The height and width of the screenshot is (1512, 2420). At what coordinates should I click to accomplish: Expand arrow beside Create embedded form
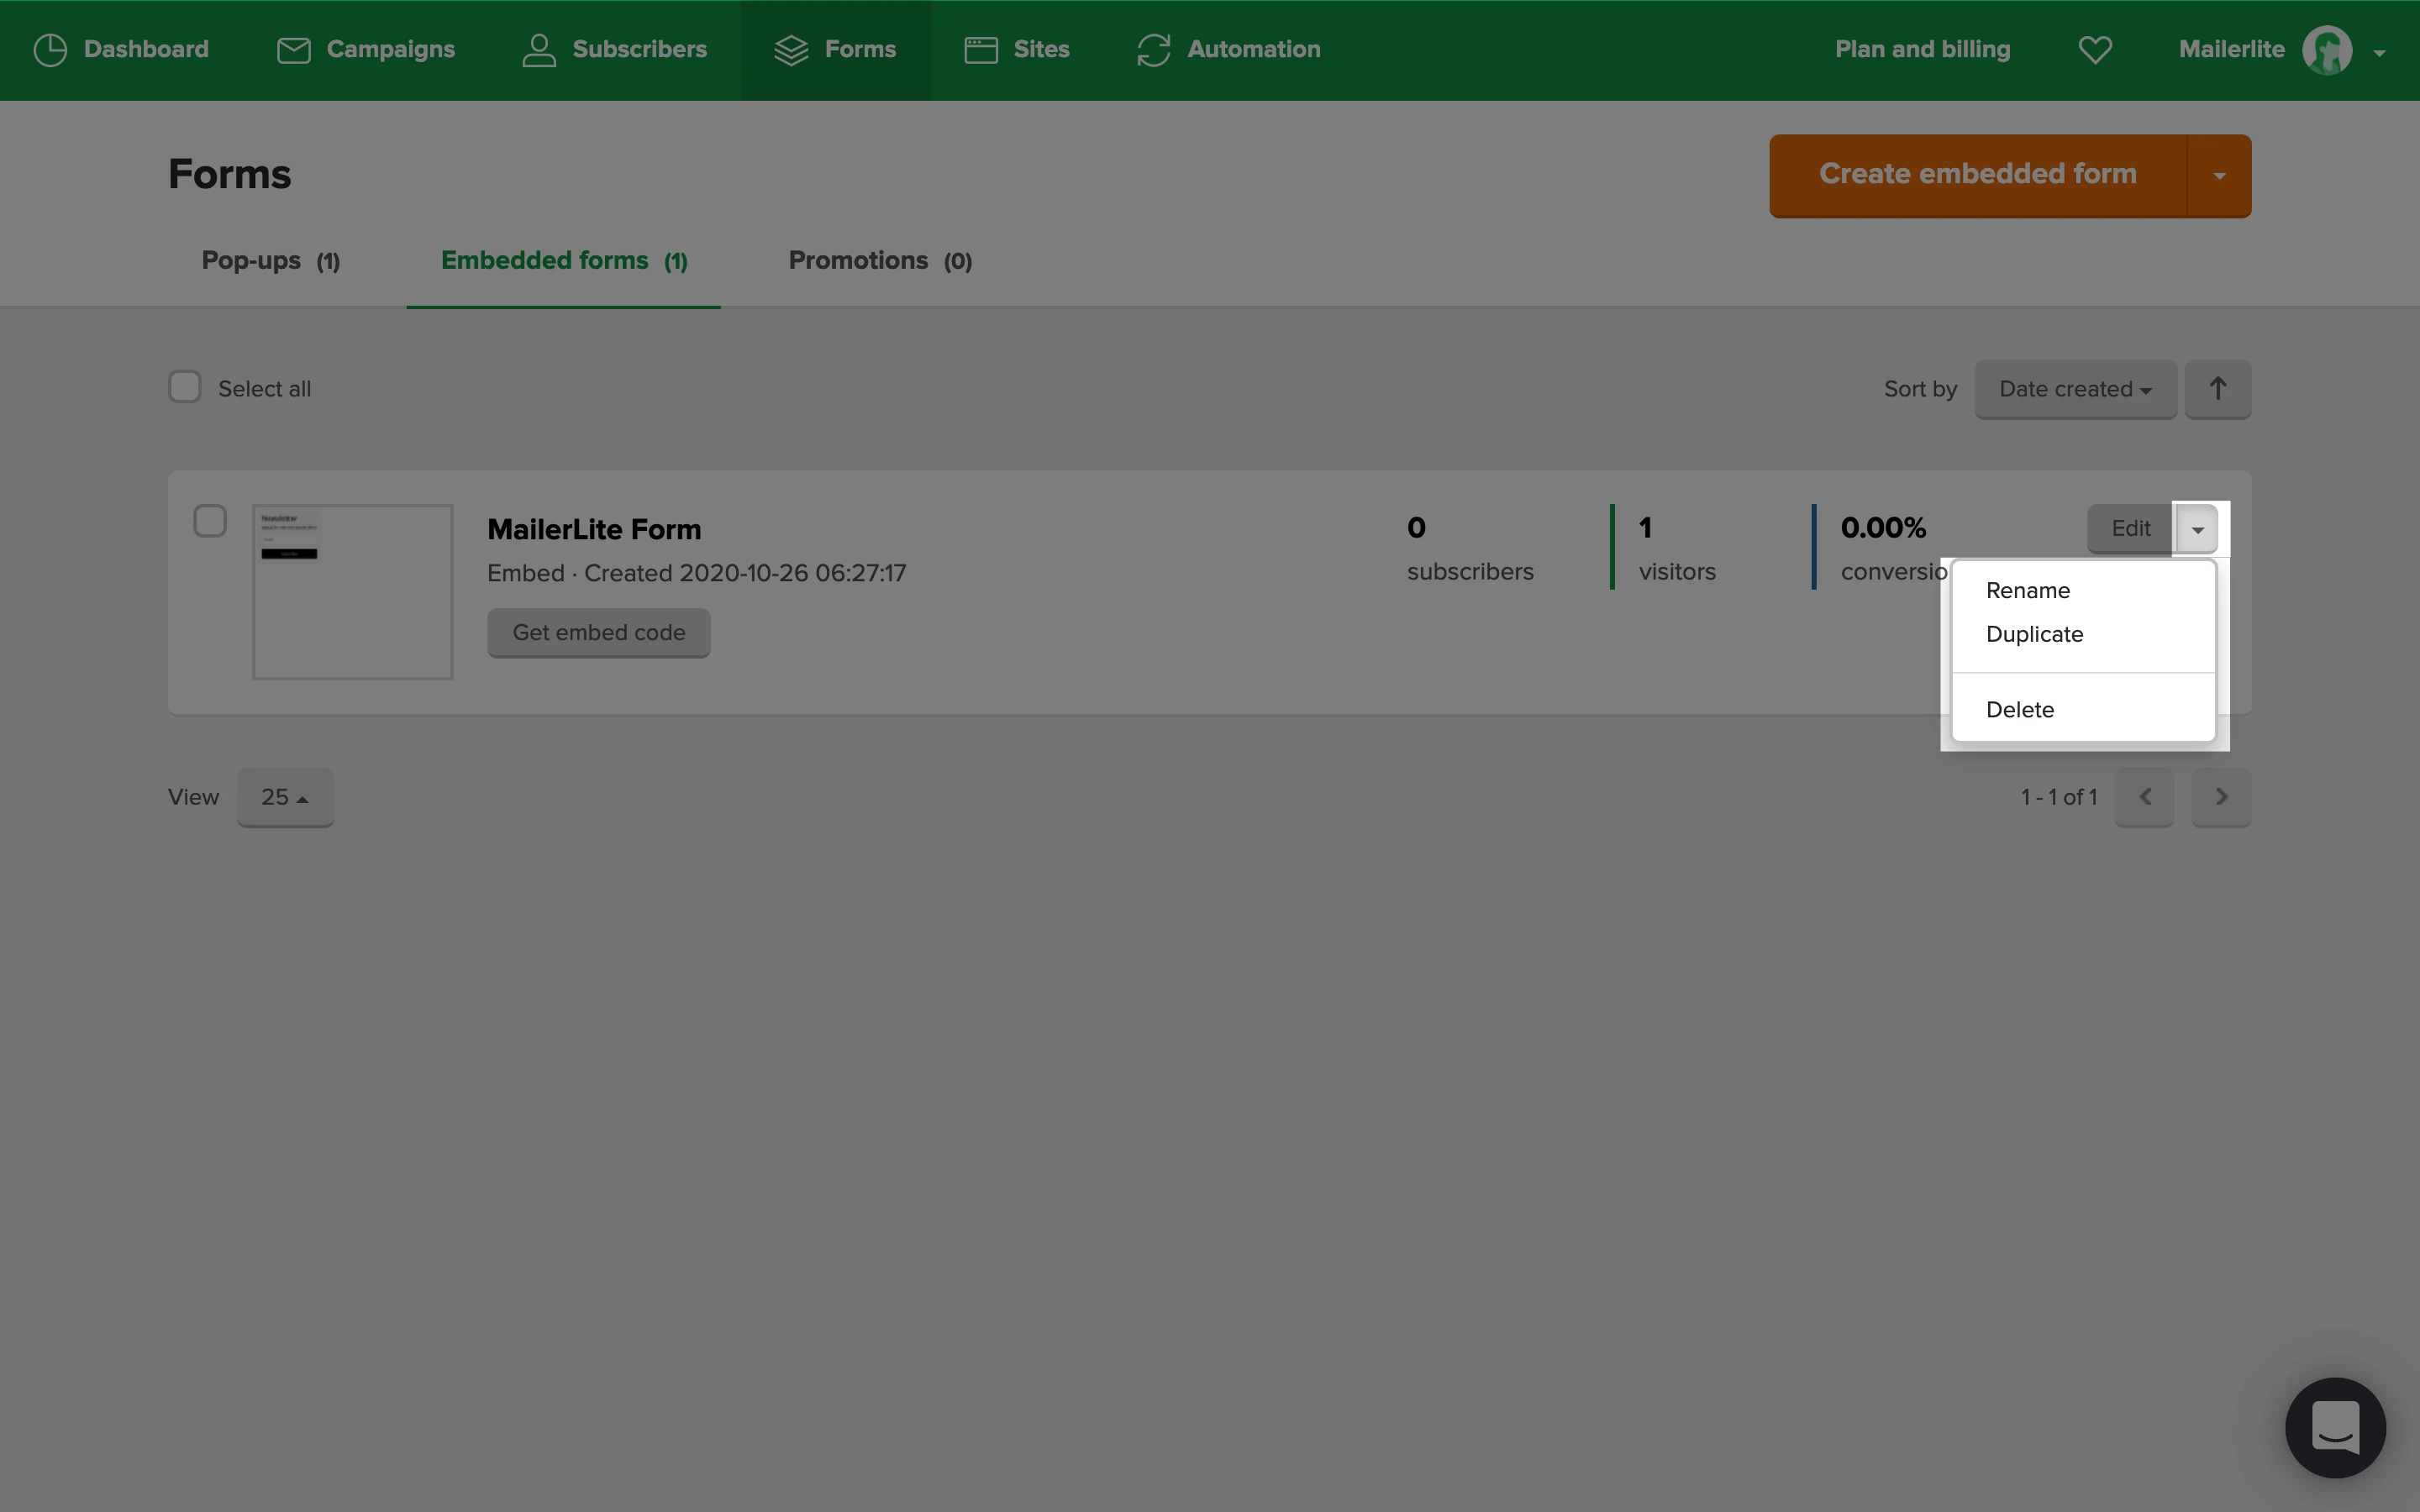click(x=2219, y=176)
